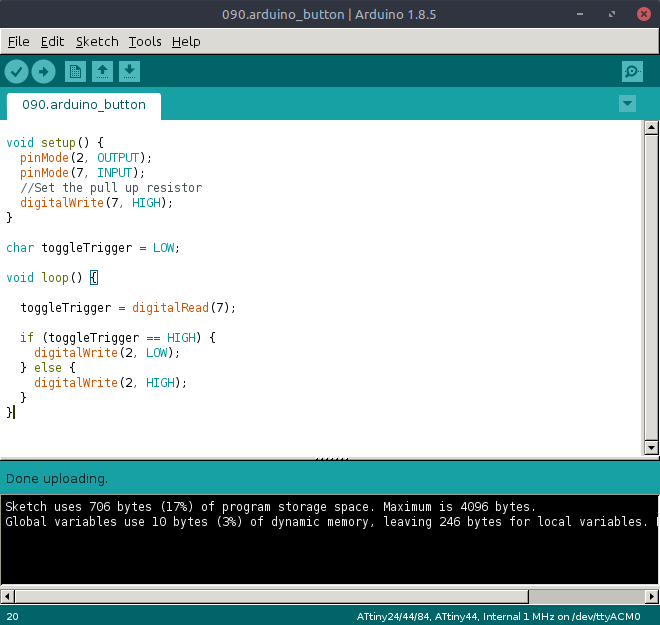The width and height of the screenshot is (660, 625).
Task: Click the '//Set the pull up resistor' comment
Action: 111,188
